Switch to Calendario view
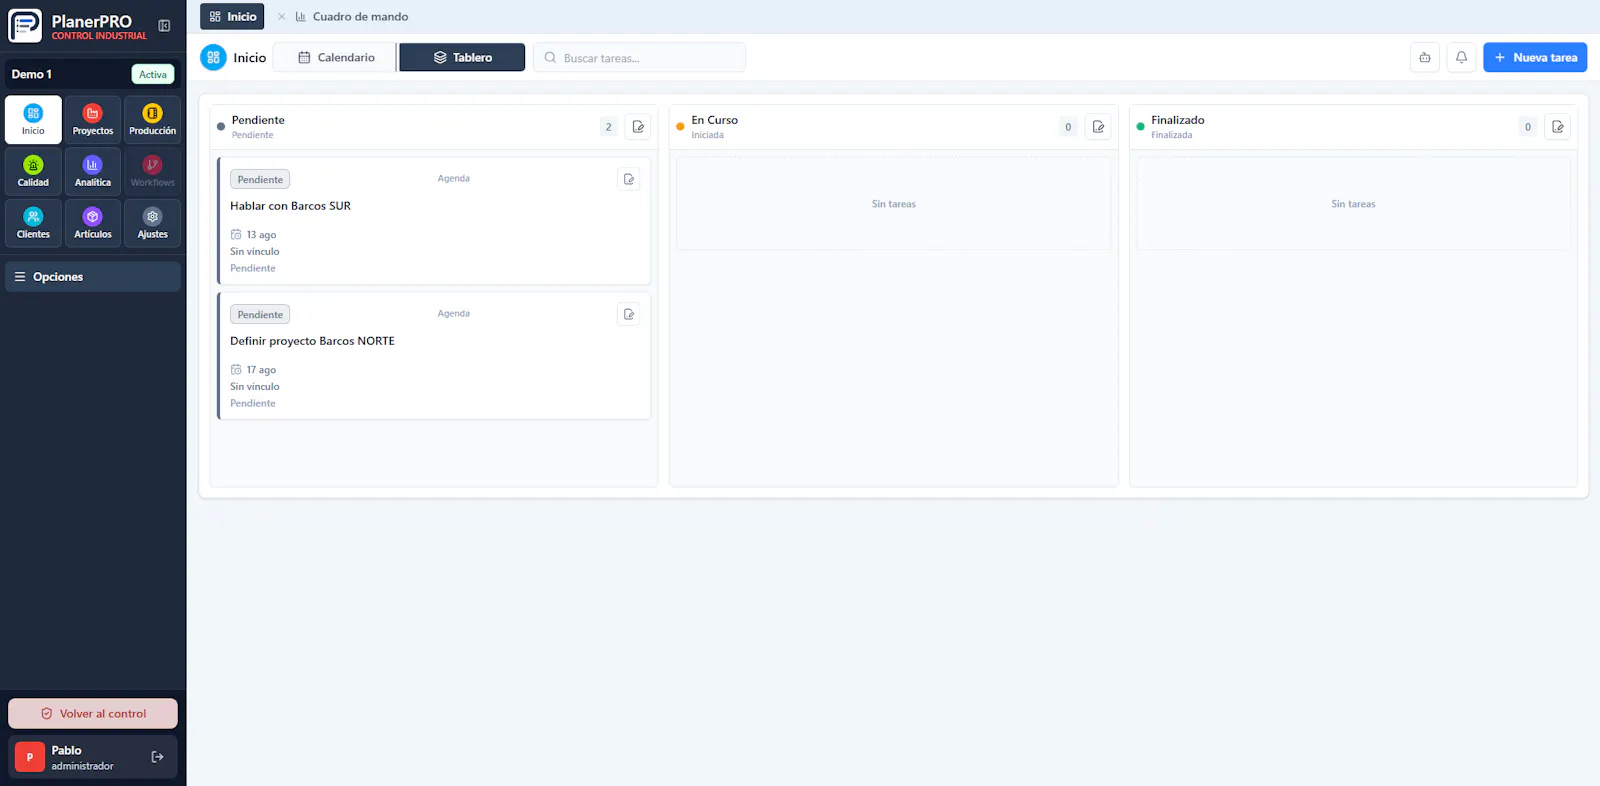The height and width of the screenshot is (786, 1600). point(335,57)
